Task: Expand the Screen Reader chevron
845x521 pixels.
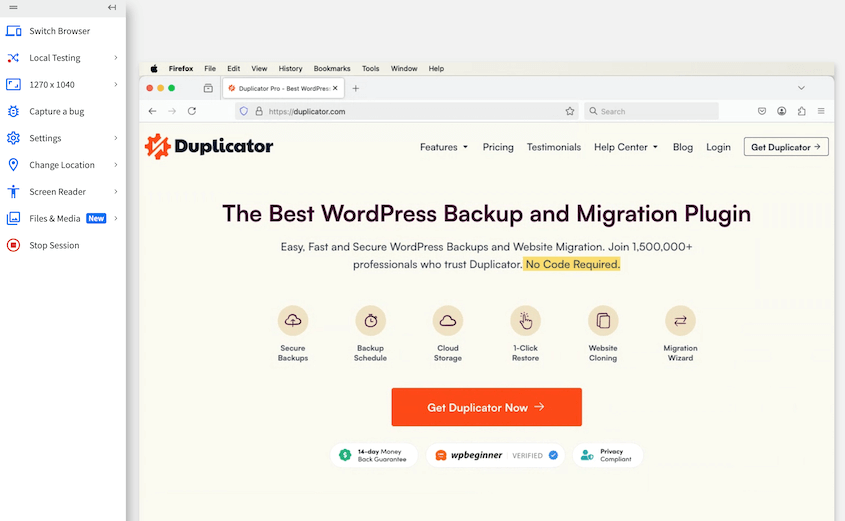Action: (116, 192)
